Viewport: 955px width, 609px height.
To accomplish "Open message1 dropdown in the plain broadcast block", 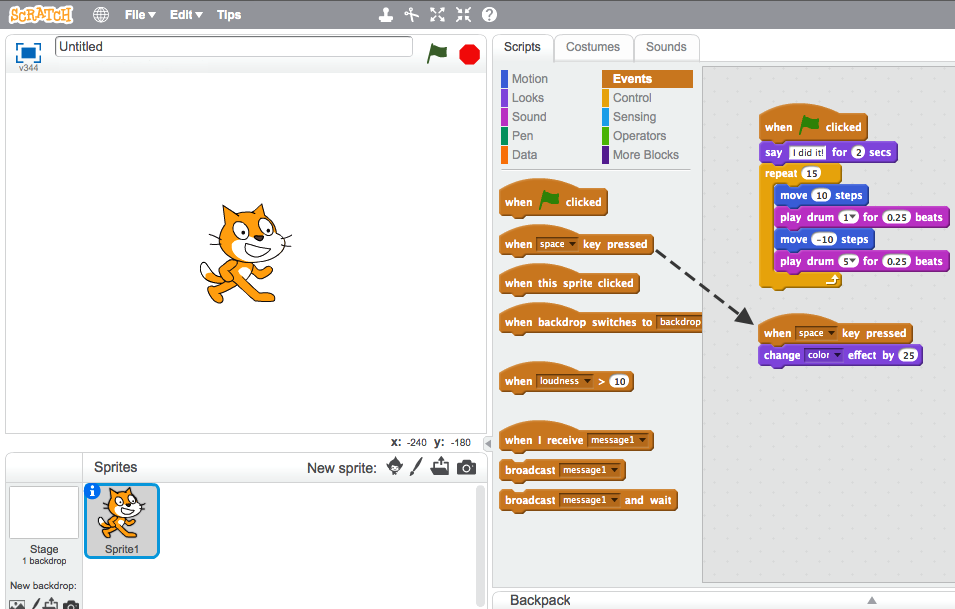I will [x=590, y=470].
